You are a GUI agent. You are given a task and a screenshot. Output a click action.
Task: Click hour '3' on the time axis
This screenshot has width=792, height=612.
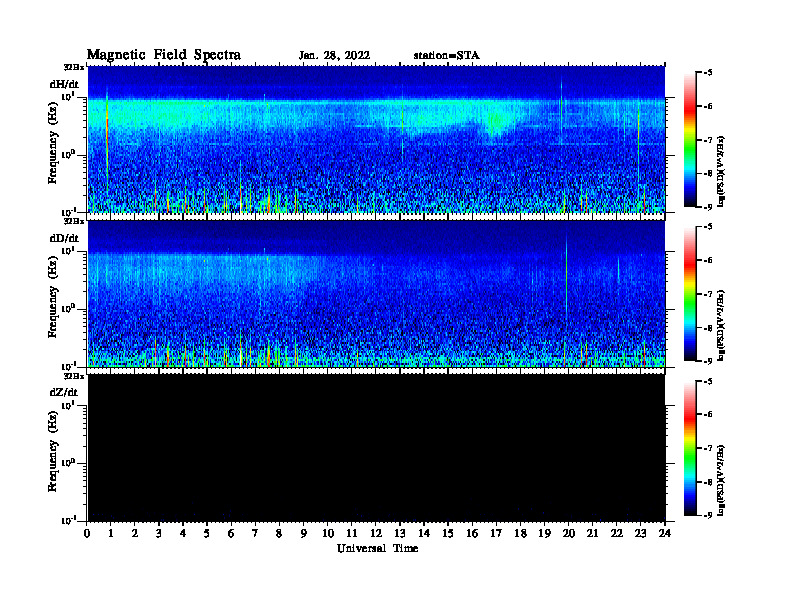coord(159,533)
